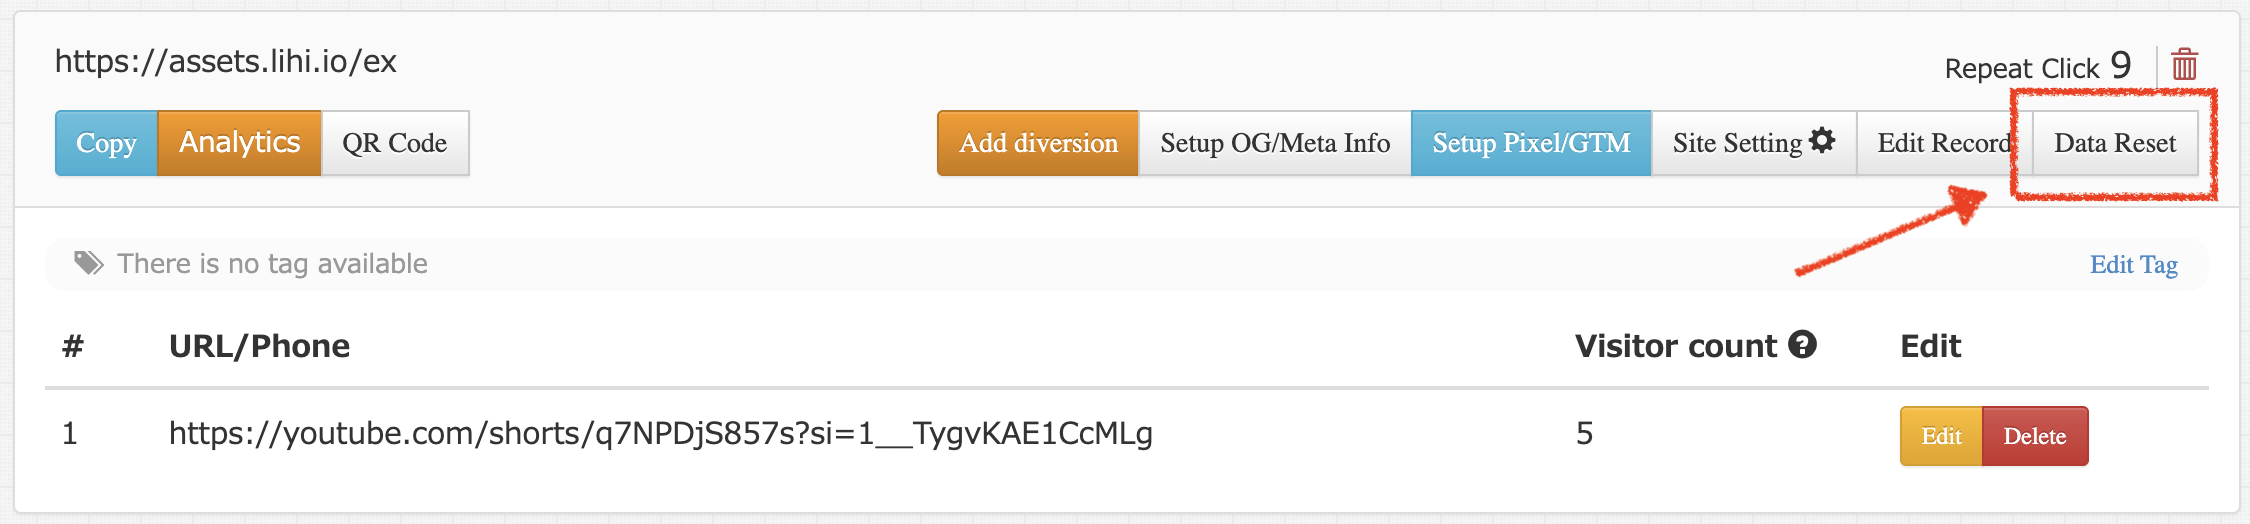Select Setup Pixel/GTM

click(x=1530, y=143)
